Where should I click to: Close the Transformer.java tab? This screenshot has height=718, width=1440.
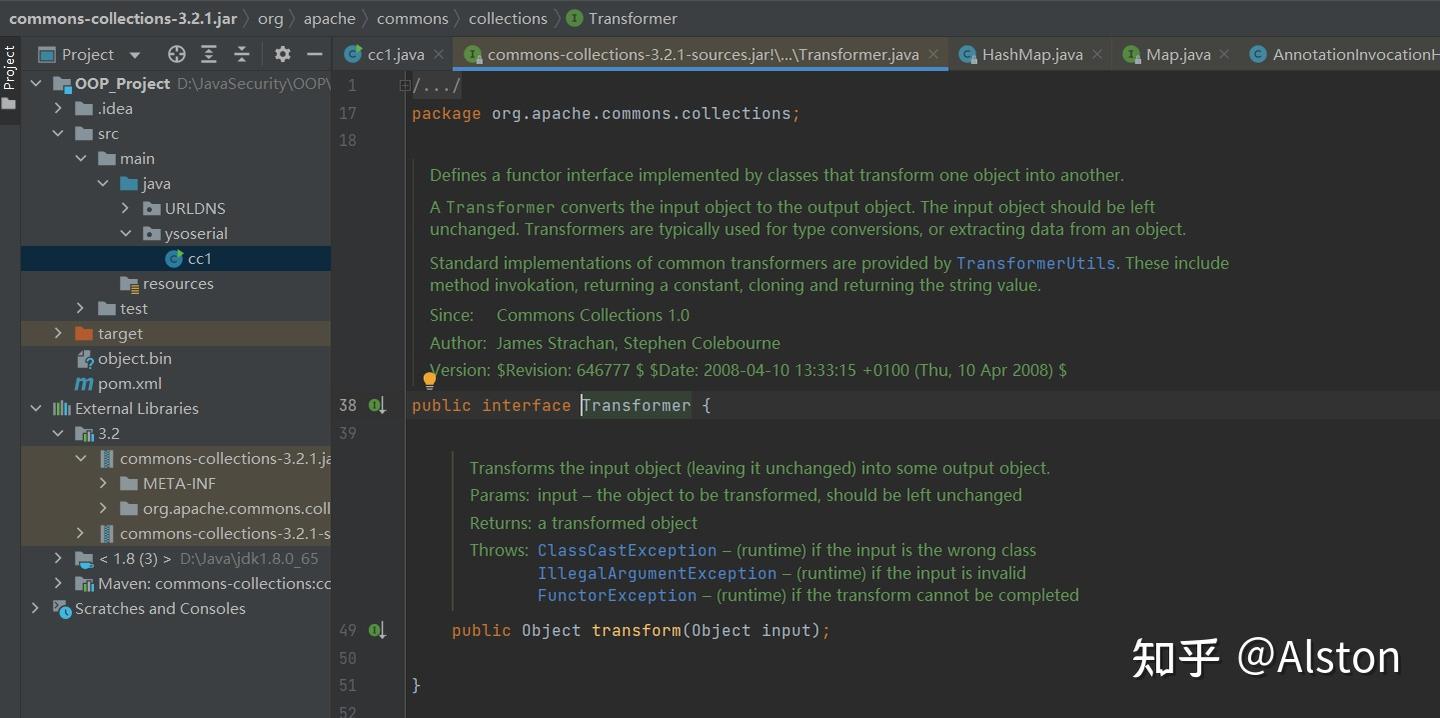934,54
